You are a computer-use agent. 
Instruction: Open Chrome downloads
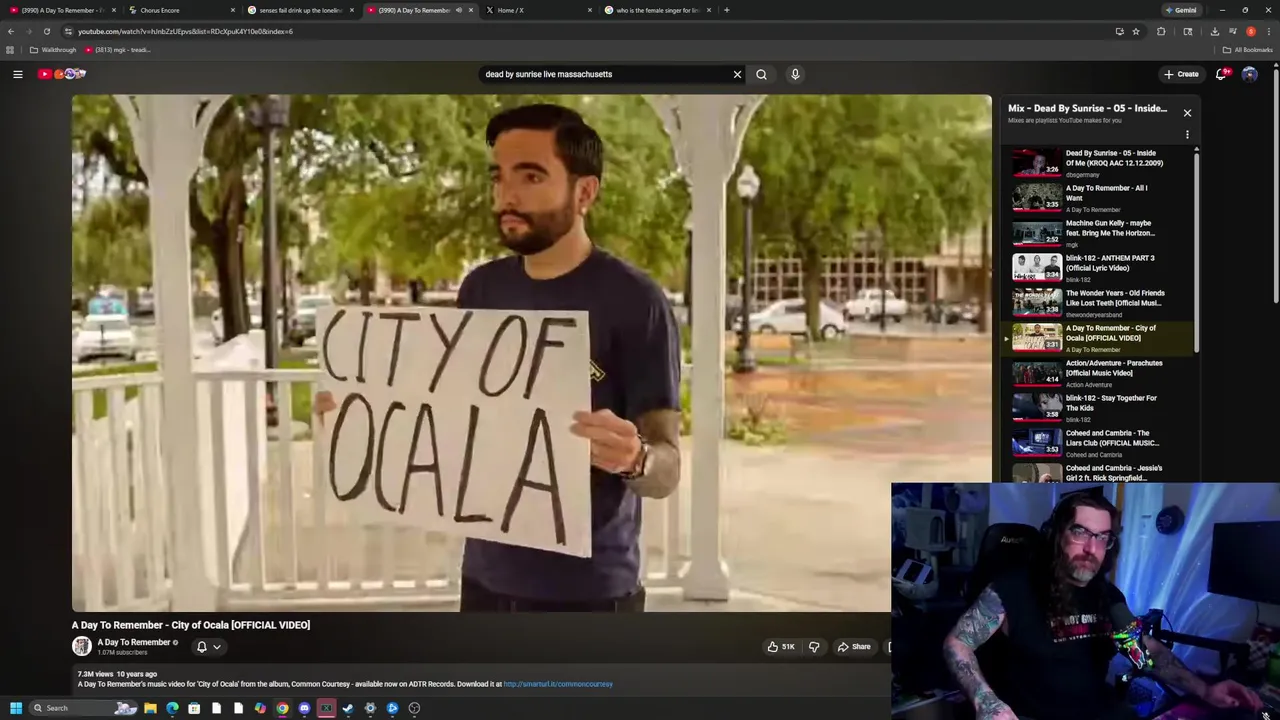(1214, 31)
